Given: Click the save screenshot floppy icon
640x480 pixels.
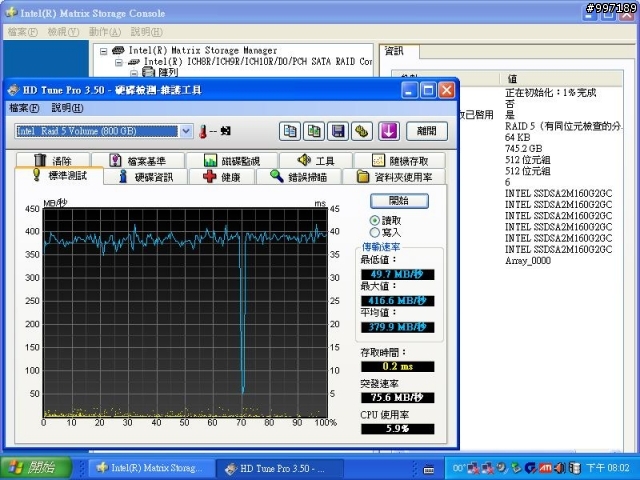Looking at the screenshot, I should (338, 131).
